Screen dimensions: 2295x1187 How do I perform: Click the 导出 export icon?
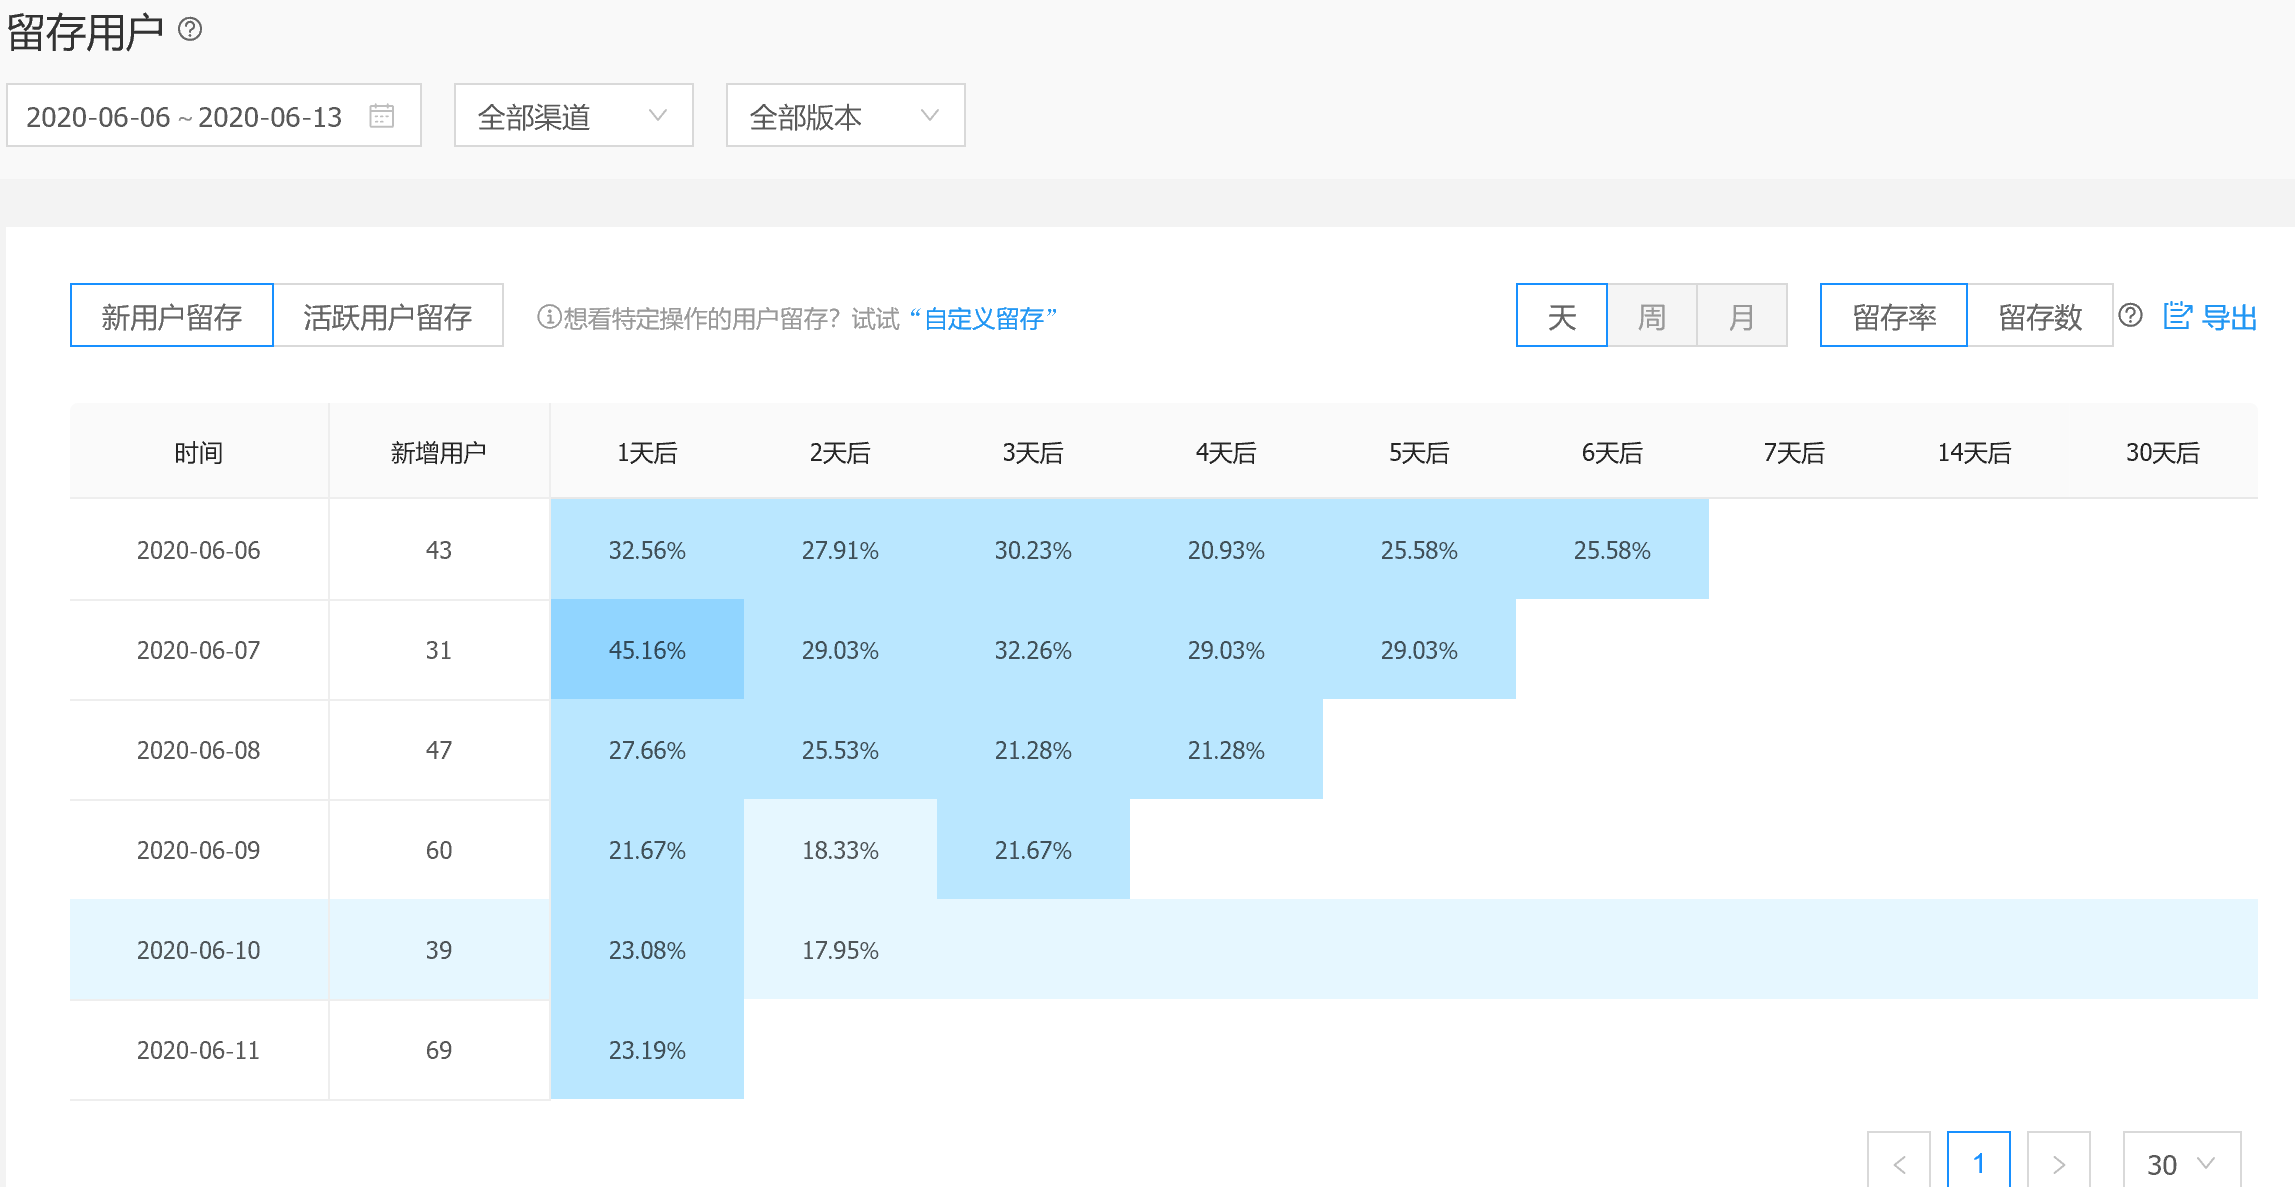2177,316
